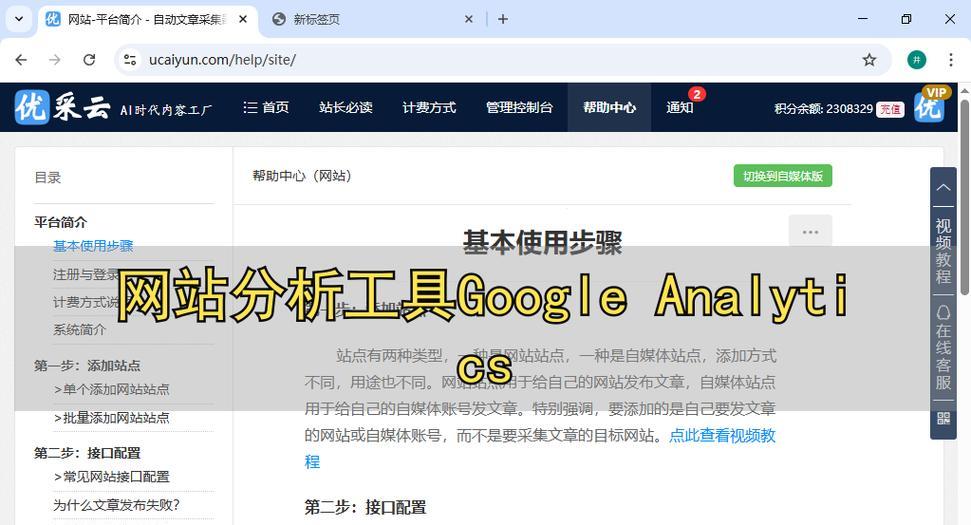Select 帮助中心 navigation item
The height and width of the screenshot is (525, 971).
point(609,108)
